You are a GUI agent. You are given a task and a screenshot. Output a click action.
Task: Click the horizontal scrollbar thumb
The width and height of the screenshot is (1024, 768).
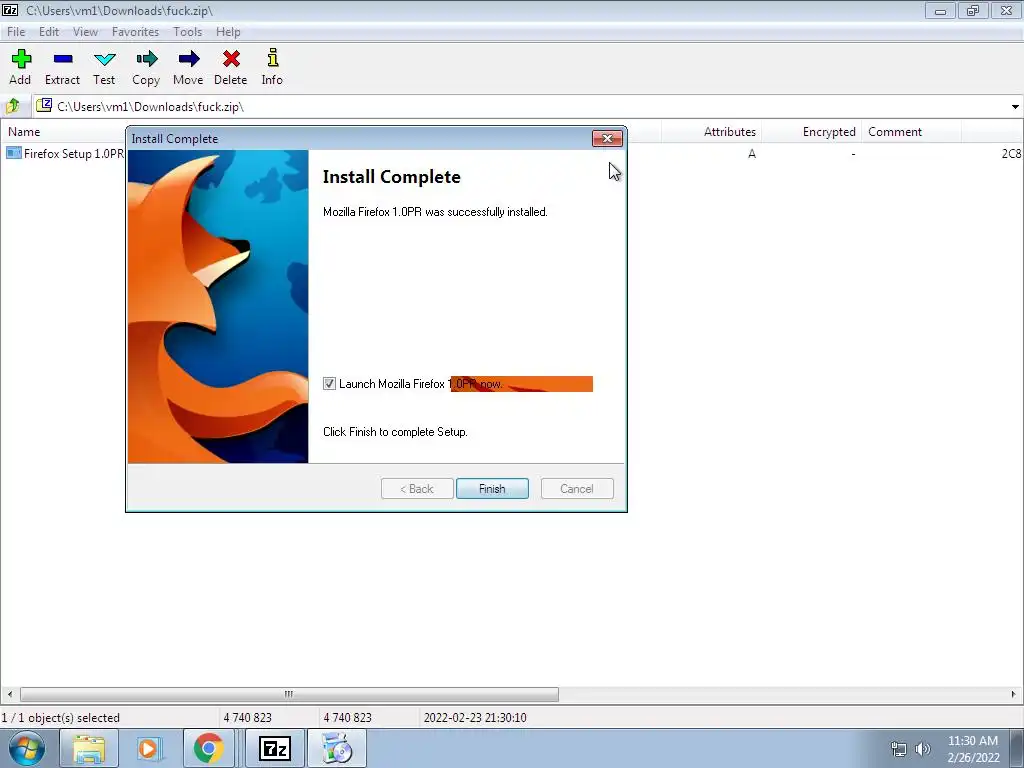[x=289, y=694]
